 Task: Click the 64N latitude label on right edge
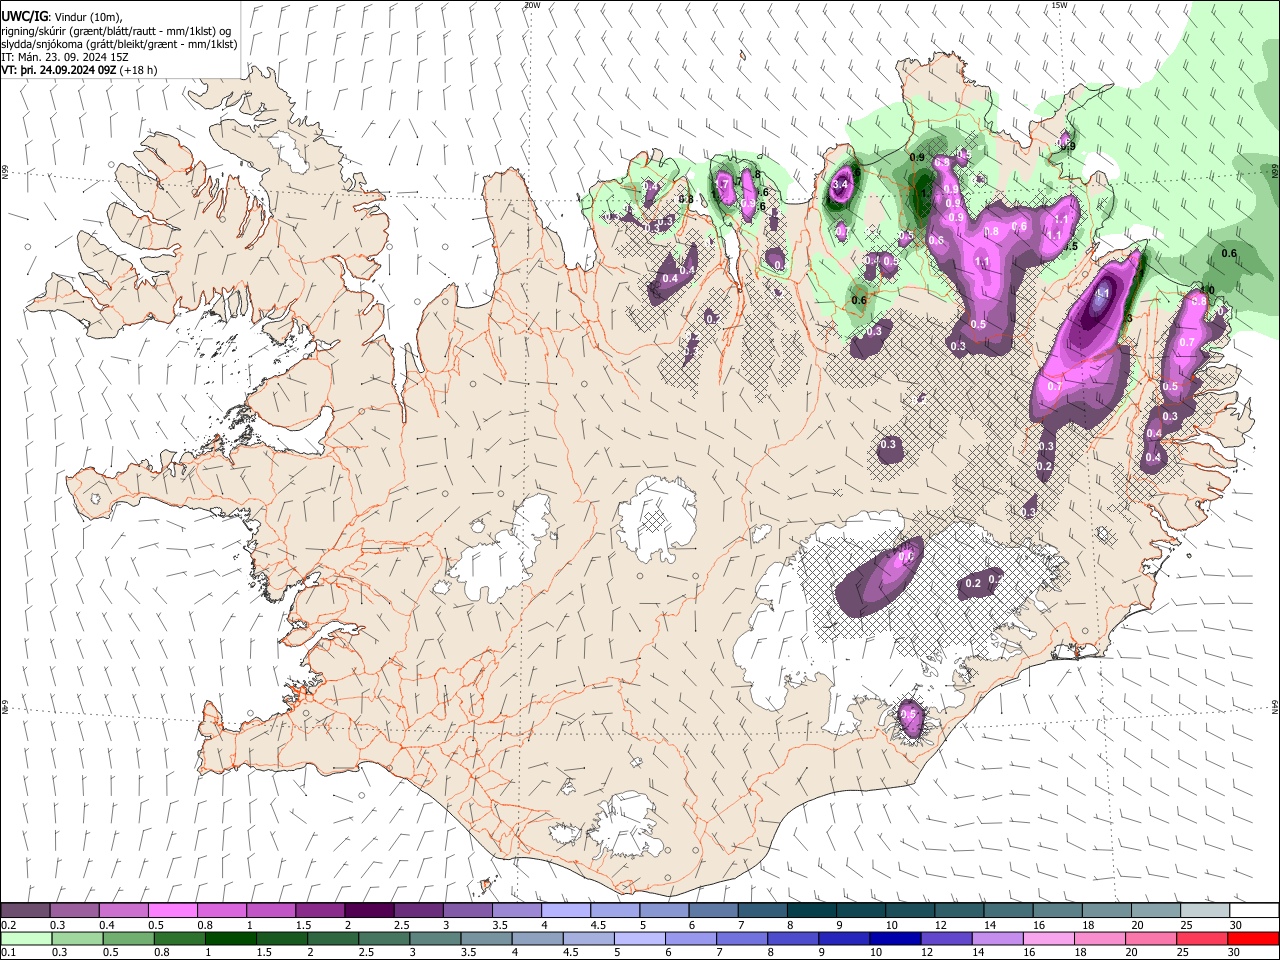point(1275,706)
